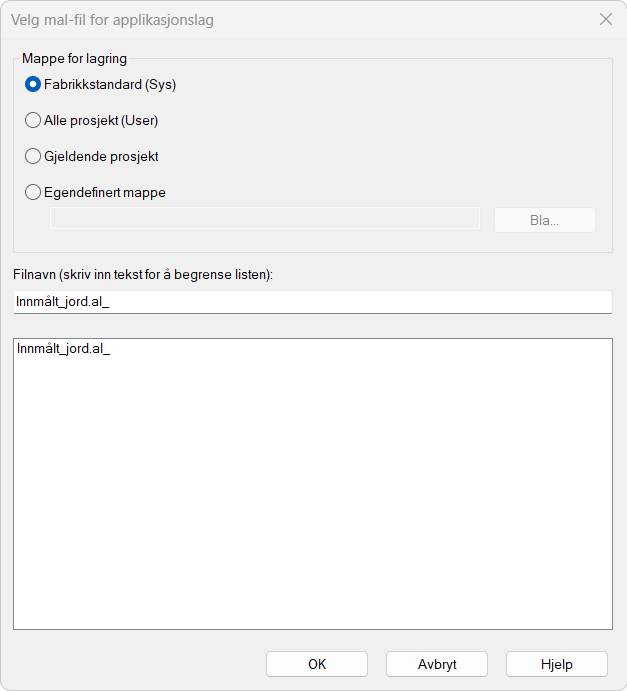This screenshot has width=627, height=691.
Task: Close the dialog with the X icon
Action: tap(605, 19)
